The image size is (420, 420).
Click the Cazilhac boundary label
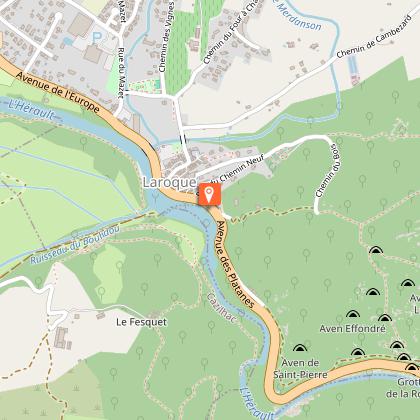click(x=222, y=308)
